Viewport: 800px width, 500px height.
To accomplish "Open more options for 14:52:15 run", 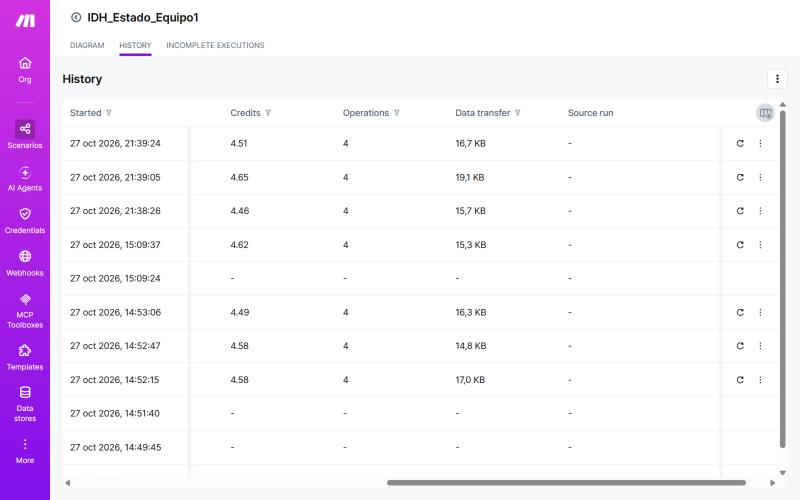I will 760,380.
